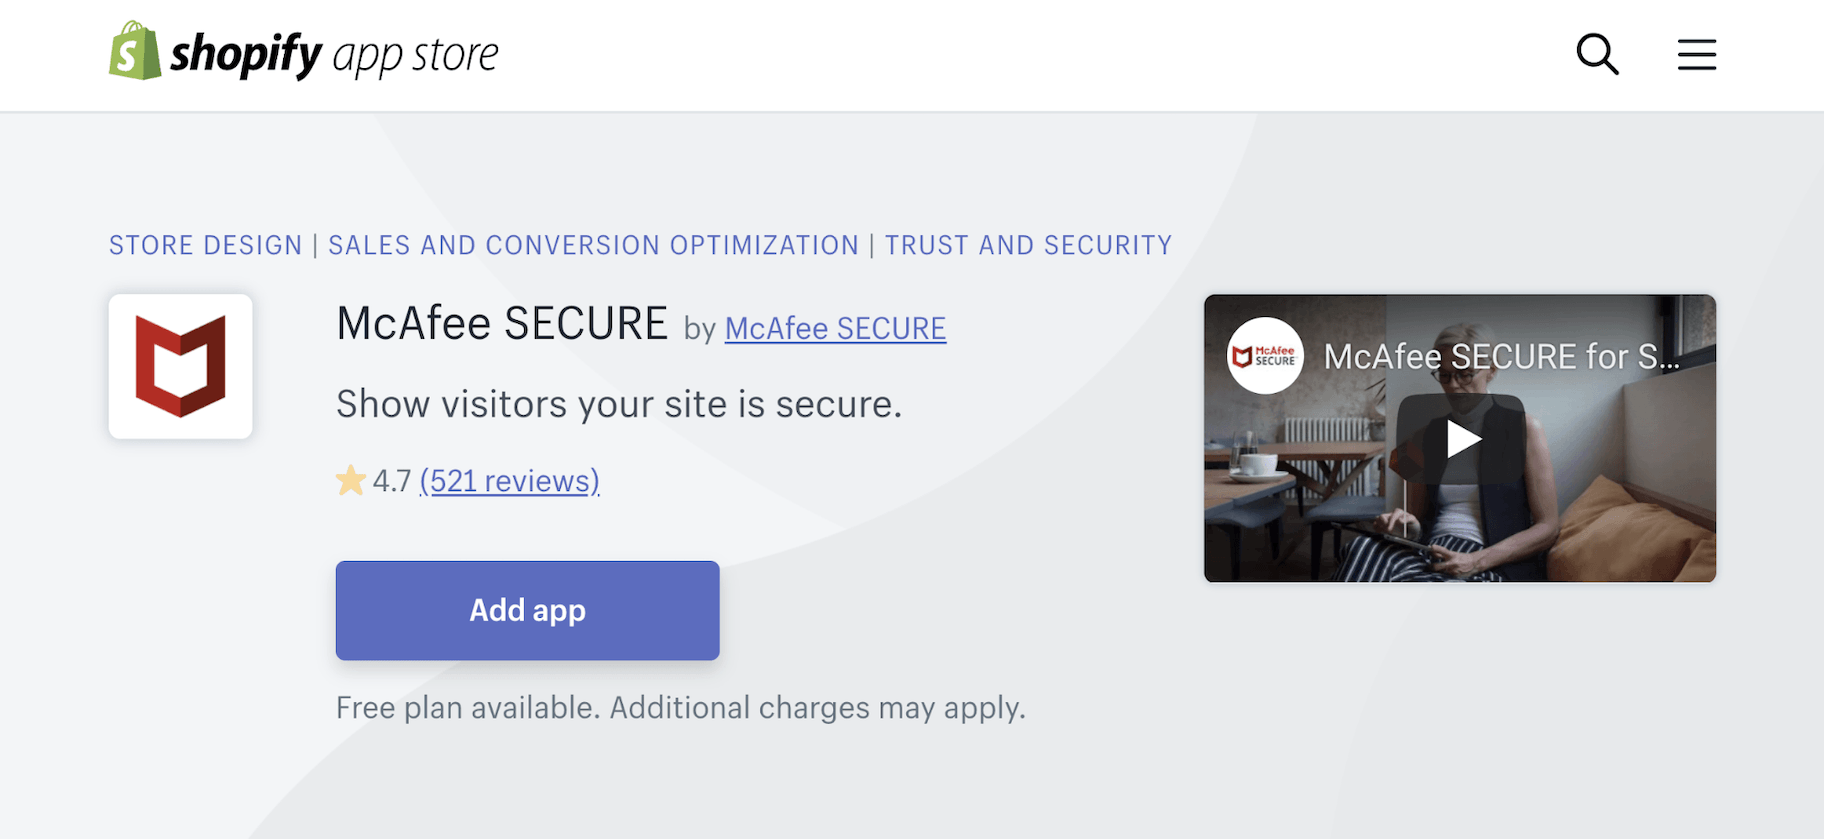Screen dimensions: 1824x839
Task: Click the 4.7 rating score
Action: 392,481
